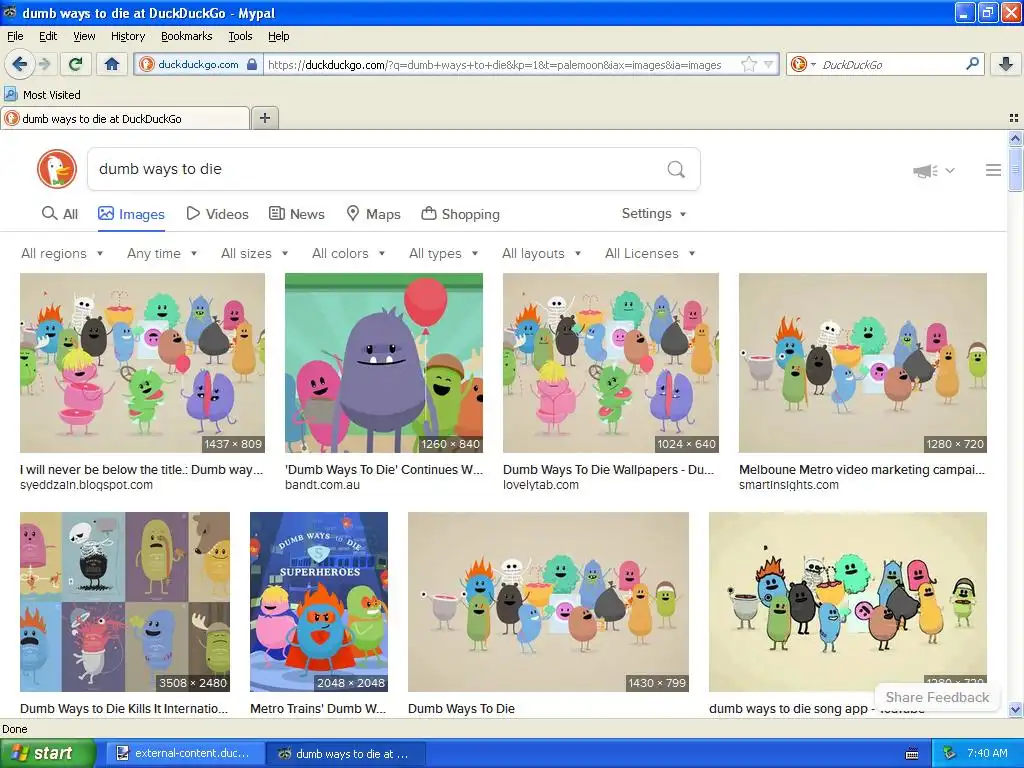The height and width of the screenshot is (768, 1024).
Task: Open the News tab
Action: tap(296, 214)
